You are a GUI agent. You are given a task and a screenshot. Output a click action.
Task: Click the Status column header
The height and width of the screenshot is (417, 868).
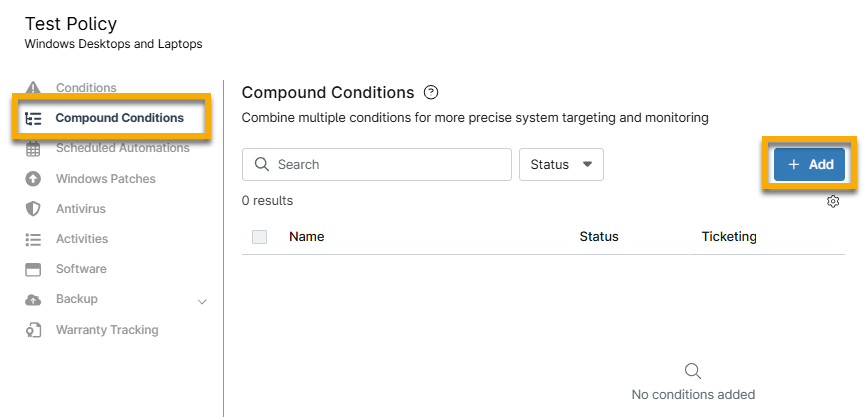(x=599, y=237)
